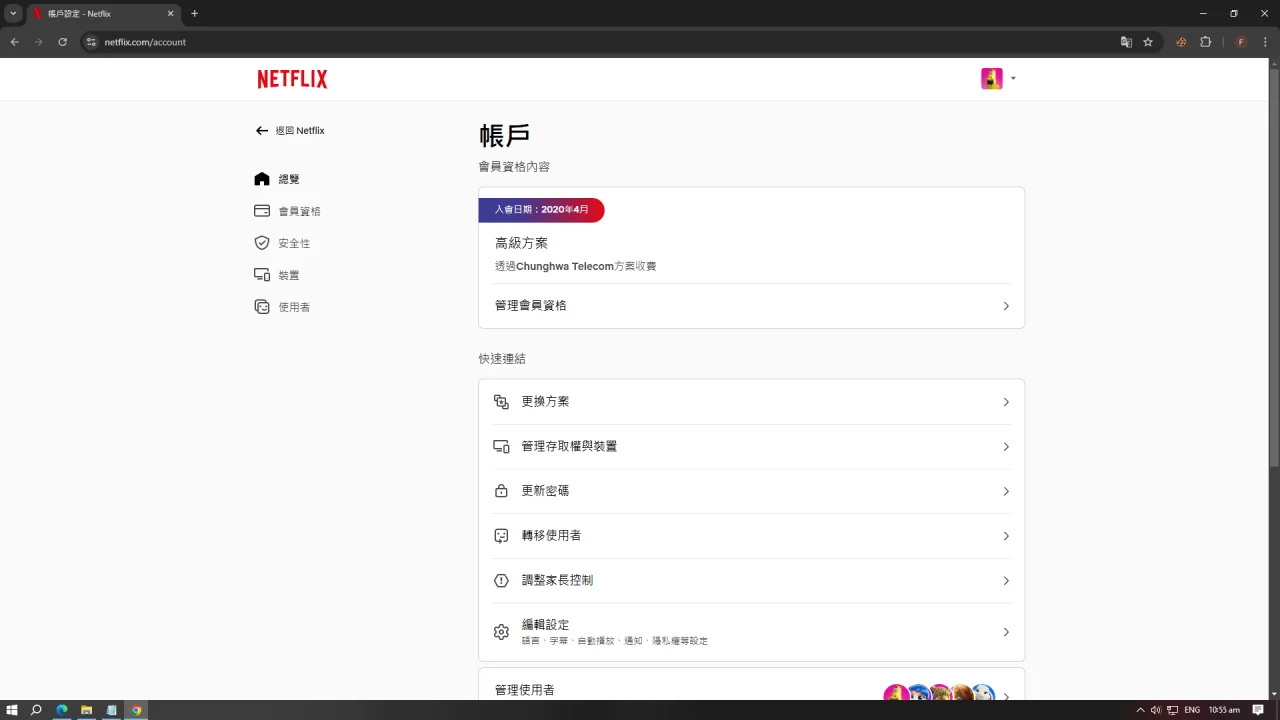1280x720 pixels.
Task: Open the 編輯設定 link text
Action: 545,625
